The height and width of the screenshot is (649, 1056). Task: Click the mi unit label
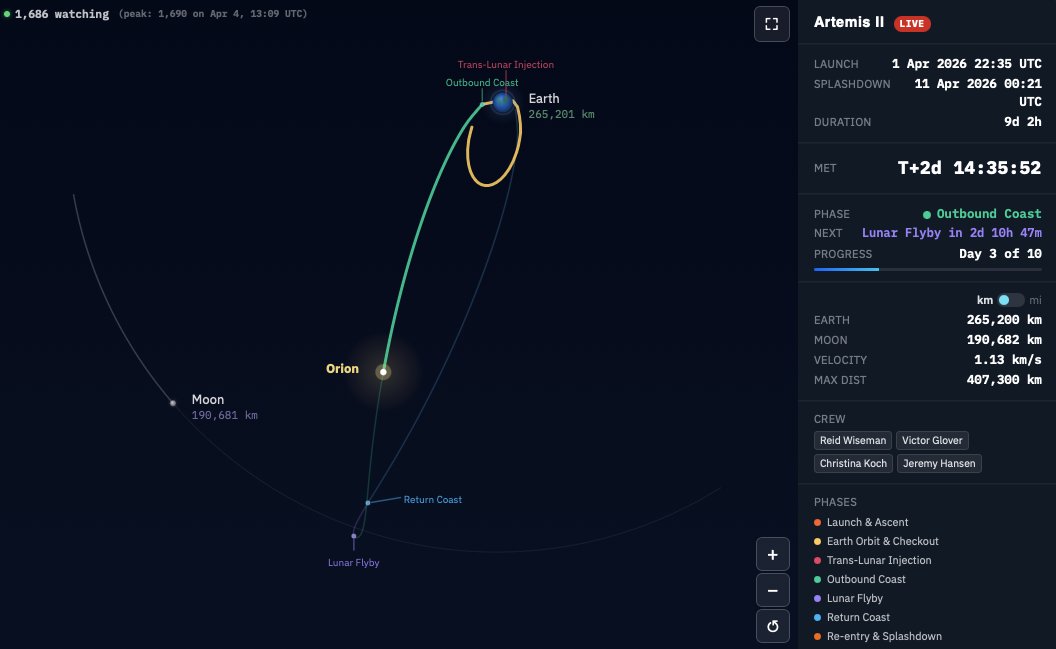point(1035,300)
